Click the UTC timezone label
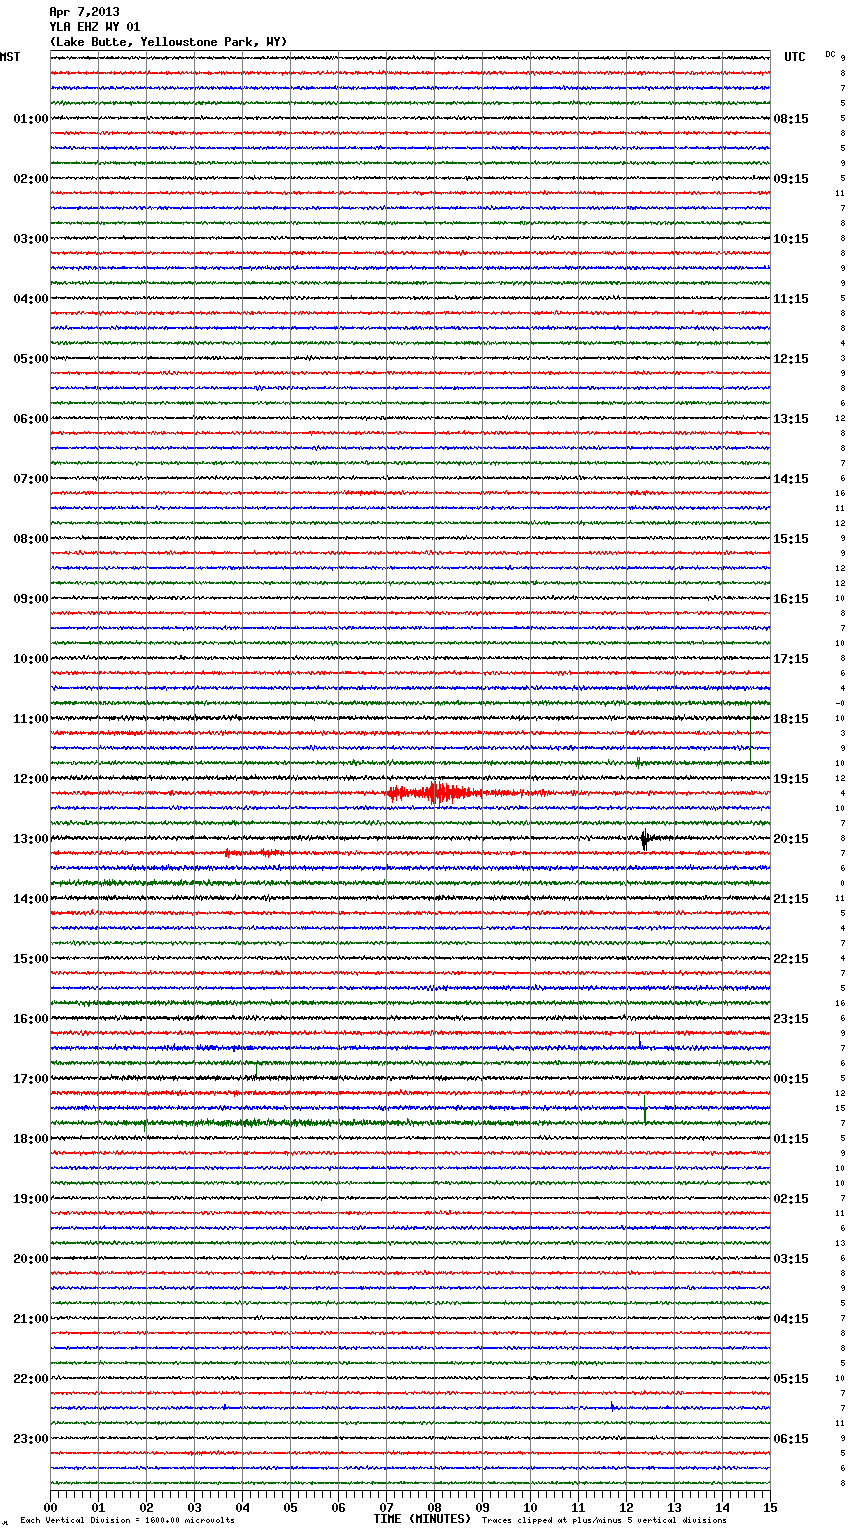850x1534 pixels. tap(795, 57)
